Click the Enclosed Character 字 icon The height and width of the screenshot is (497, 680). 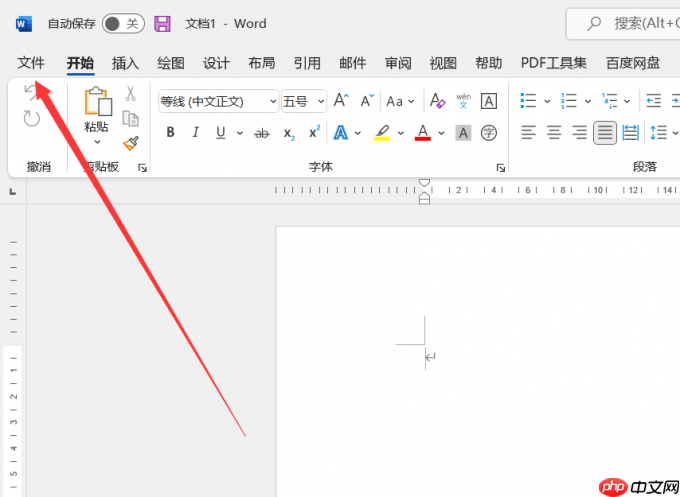489,133
